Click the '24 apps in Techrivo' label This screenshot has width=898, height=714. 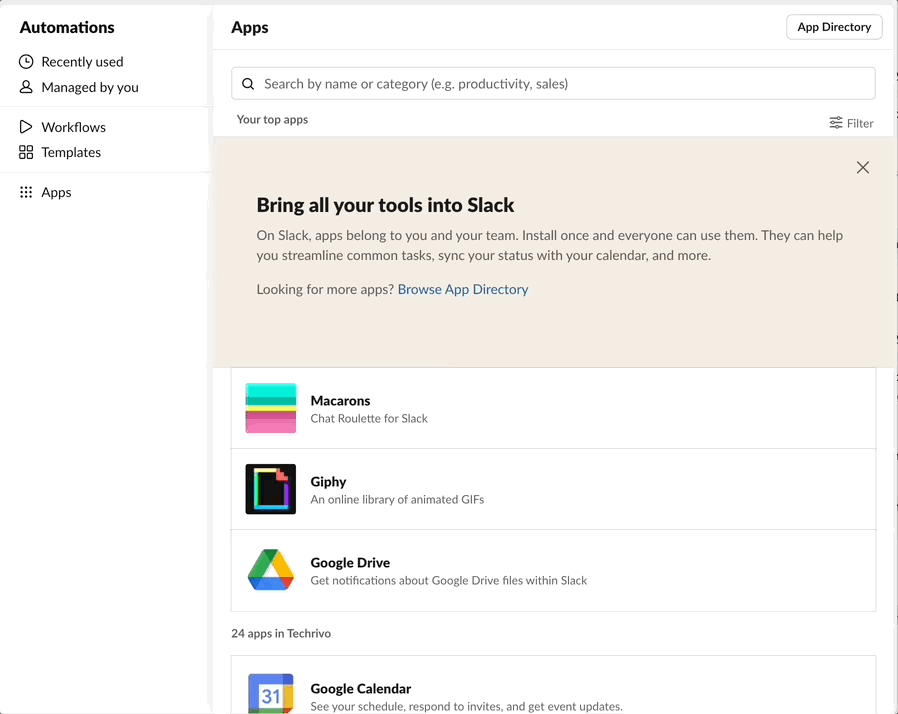point(281,633)
